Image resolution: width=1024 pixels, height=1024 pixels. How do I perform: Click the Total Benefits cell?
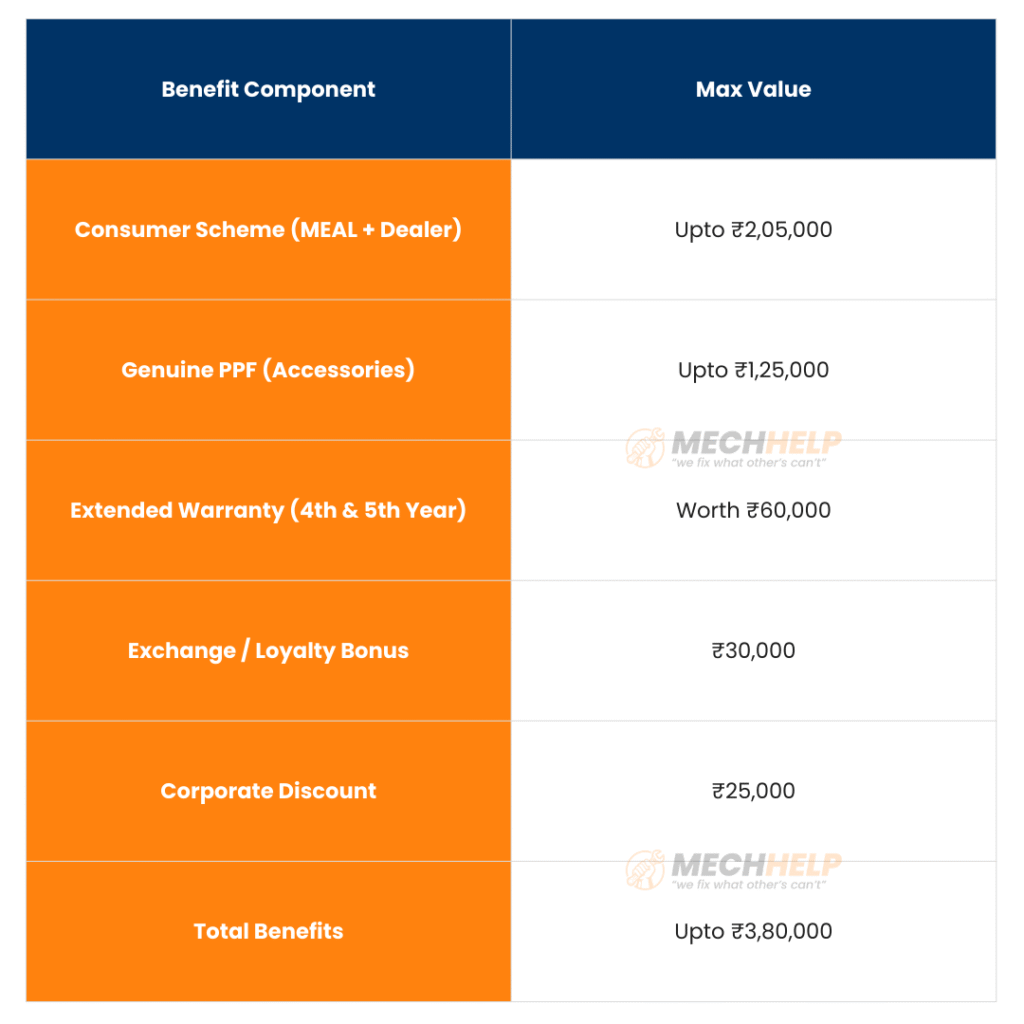coord(268,931)
